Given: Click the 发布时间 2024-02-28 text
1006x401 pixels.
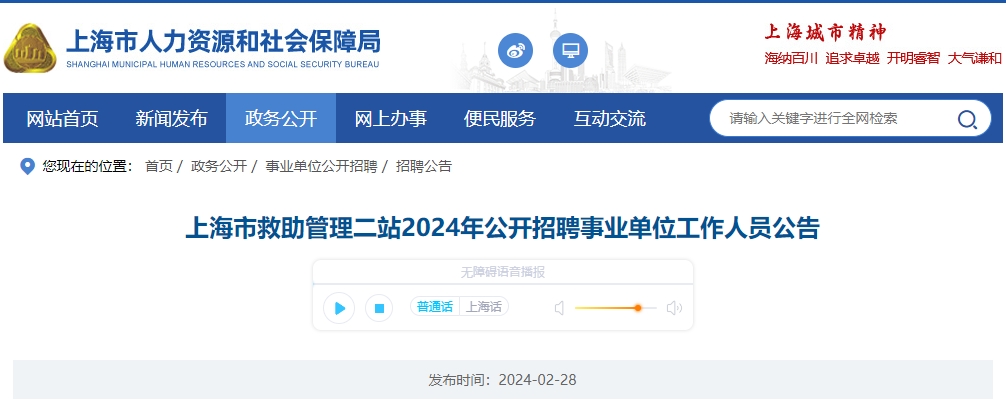Looking at the screenshot, I should click(502, 380).
